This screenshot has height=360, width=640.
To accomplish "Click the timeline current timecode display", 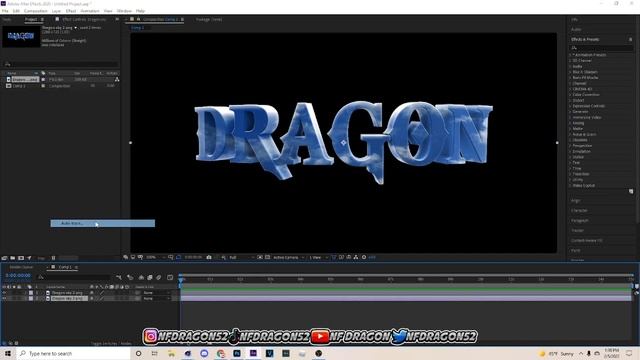I will [x=18, y=276].
